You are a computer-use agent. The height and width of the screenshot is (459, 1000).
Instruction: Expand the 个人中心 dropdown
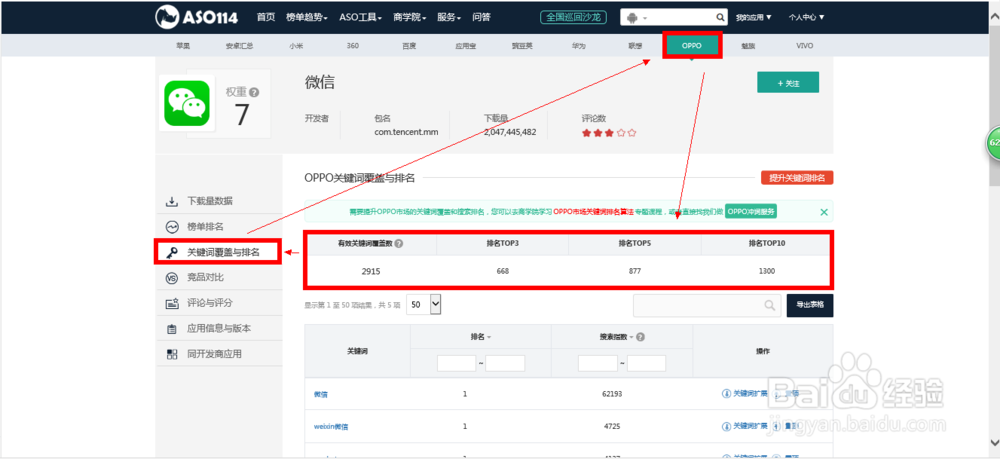[x=806, y=18]
